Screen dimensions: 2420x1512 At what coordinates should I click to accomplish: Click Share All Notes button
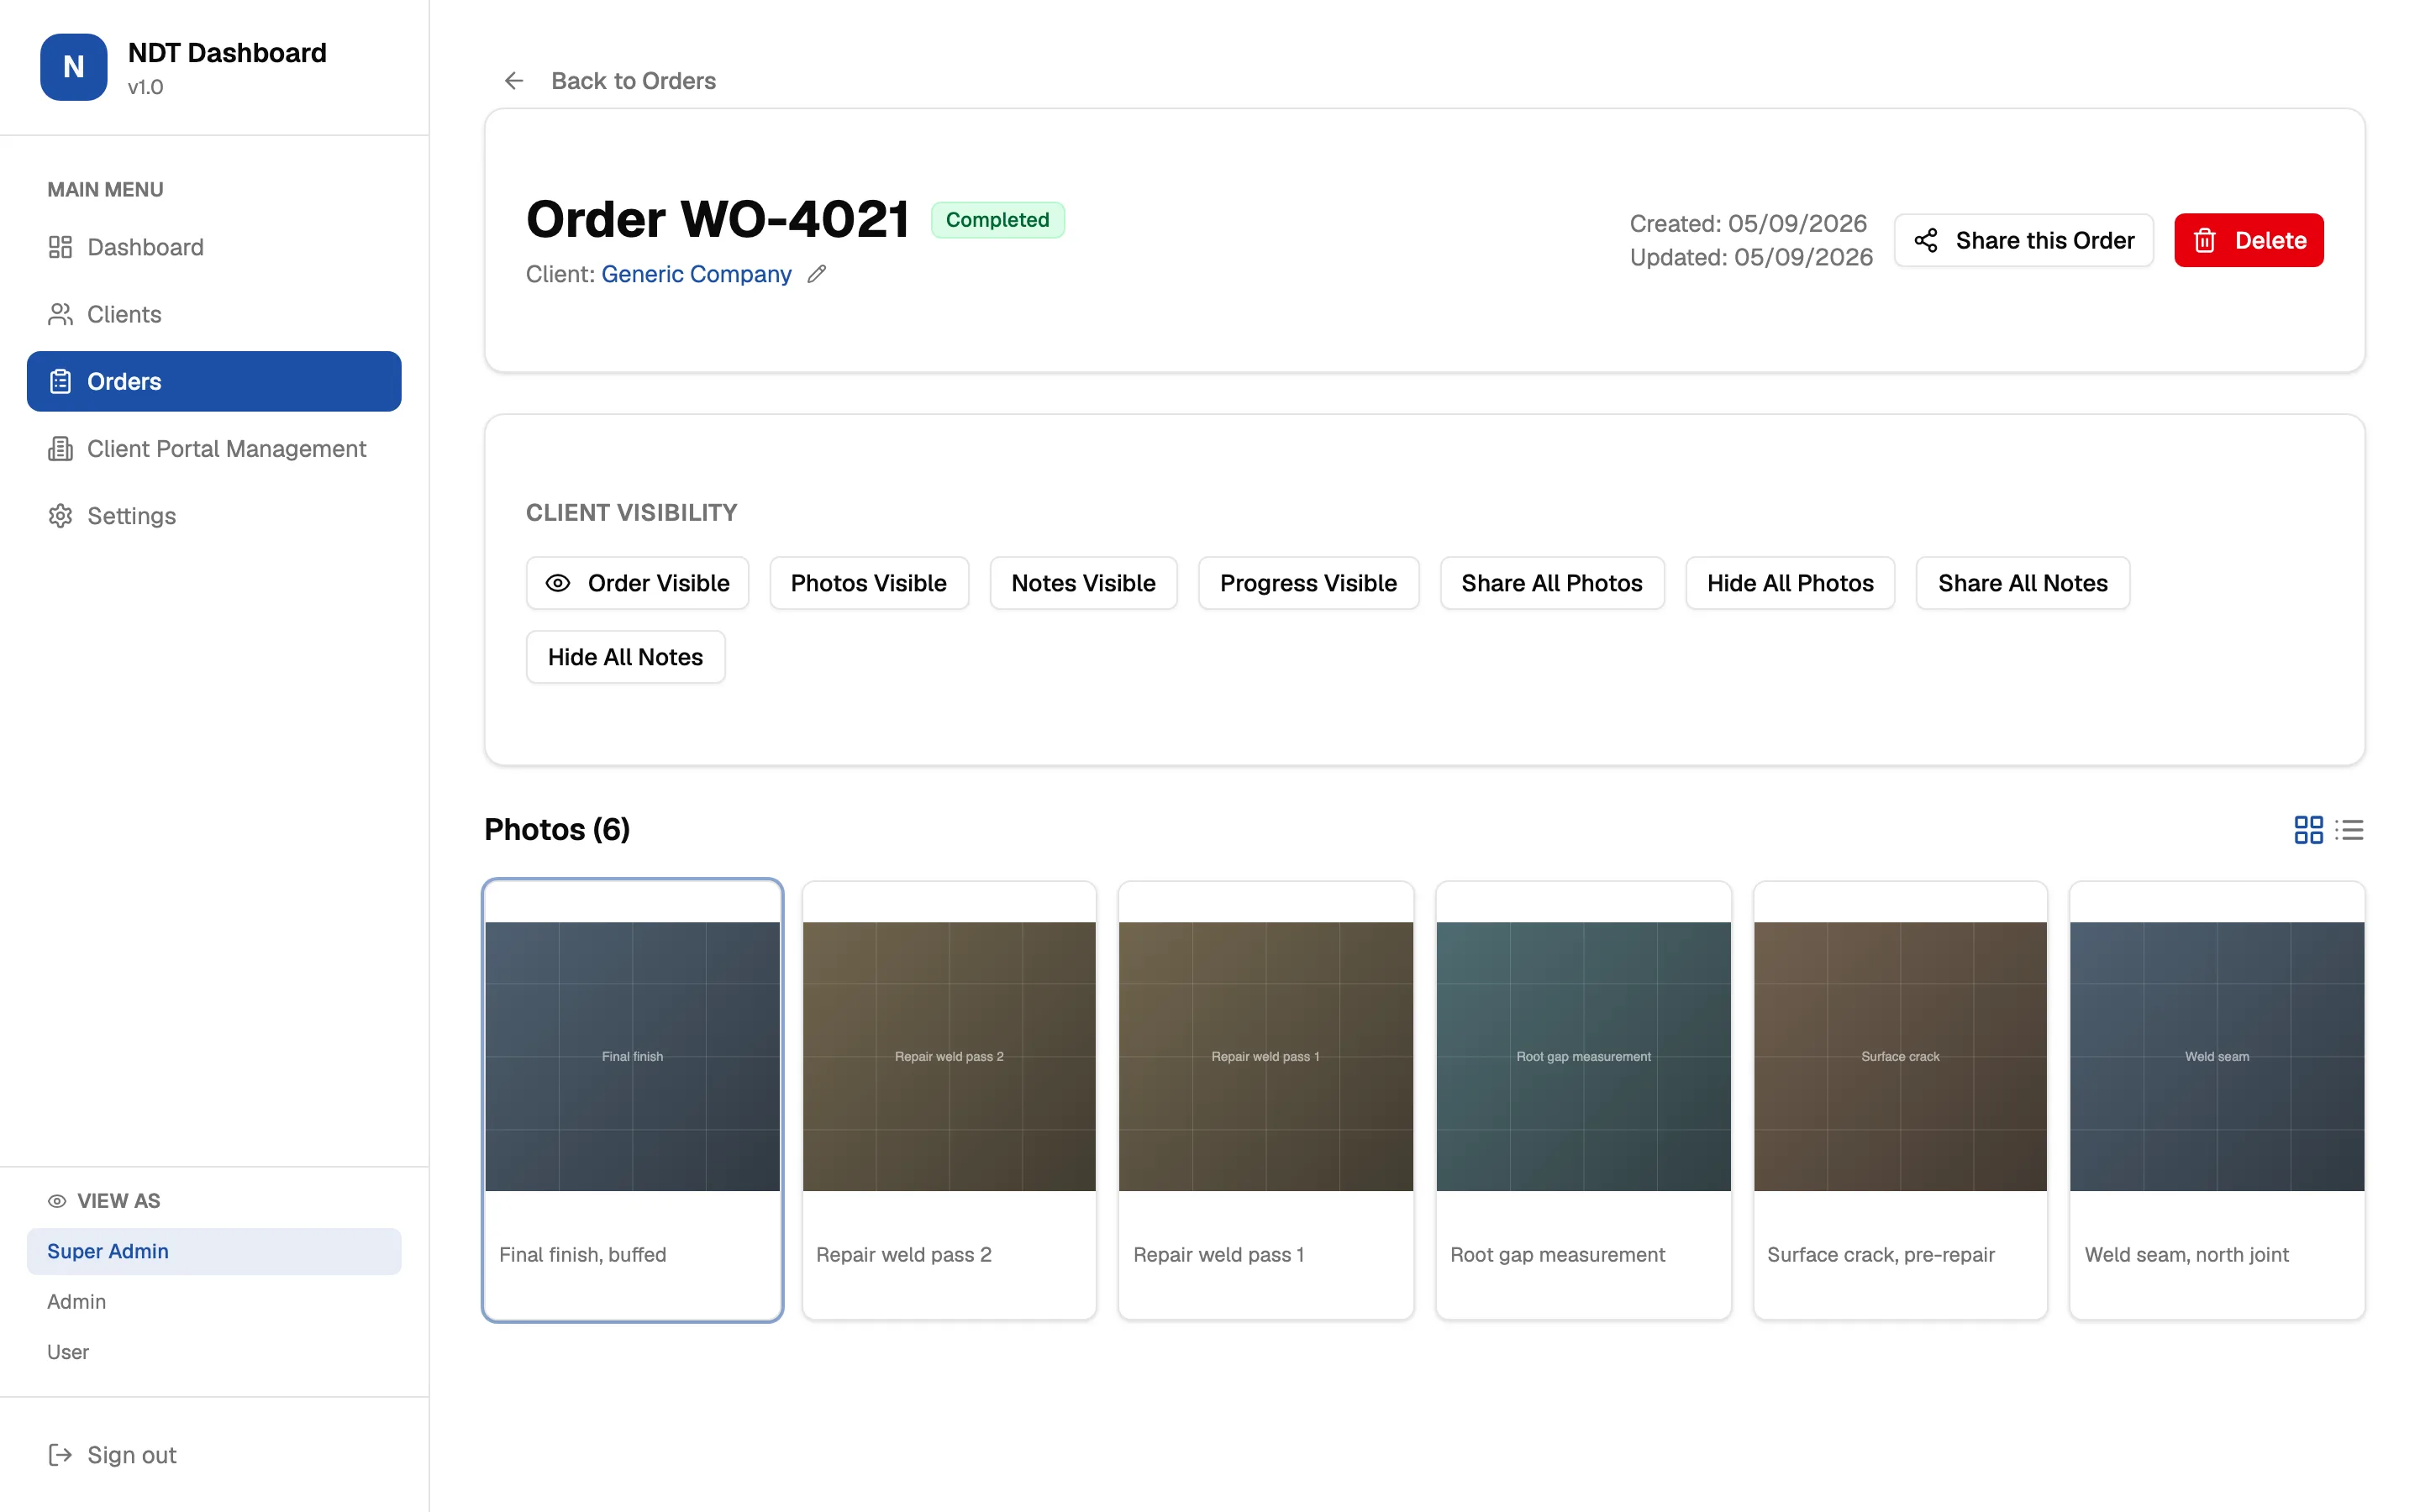[x=2022, y=583]
